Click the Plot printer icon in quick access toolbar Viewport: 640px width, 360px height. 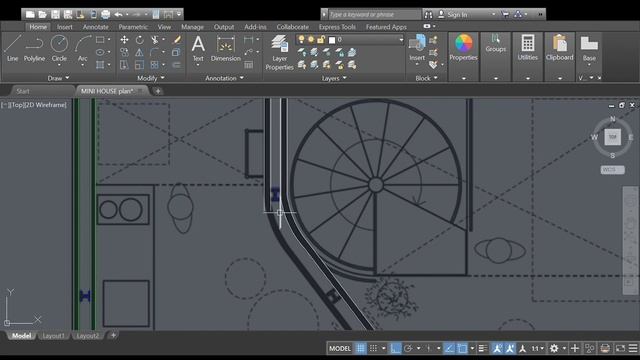coord(105,14)
